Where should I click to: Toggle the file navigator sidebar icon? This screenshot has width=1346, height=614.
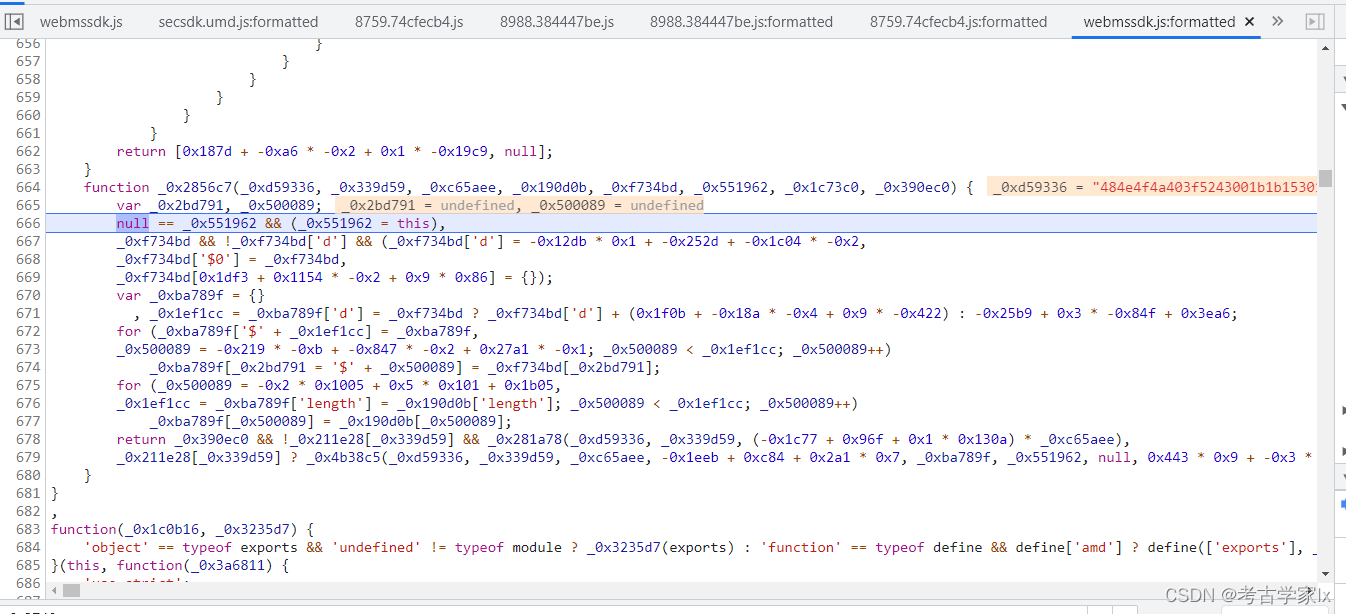15,21
